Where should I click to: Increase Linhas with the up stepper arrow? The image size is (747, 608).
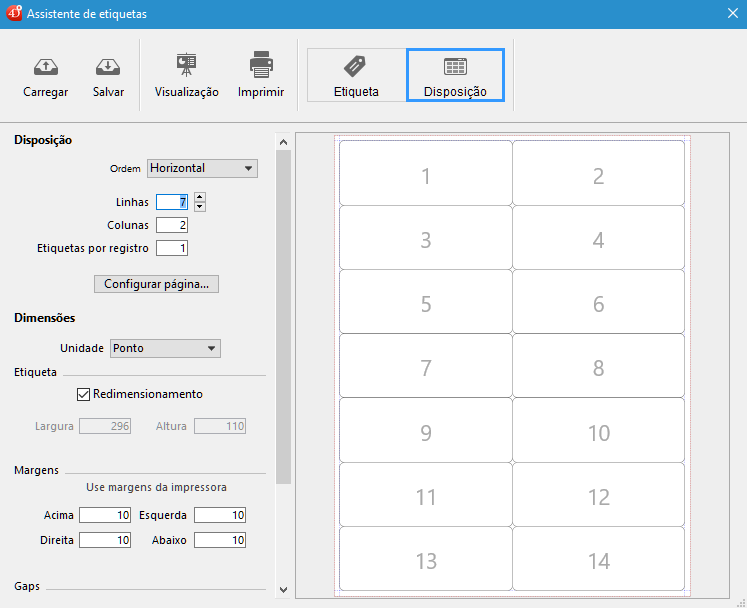click(x=200, y=197)
